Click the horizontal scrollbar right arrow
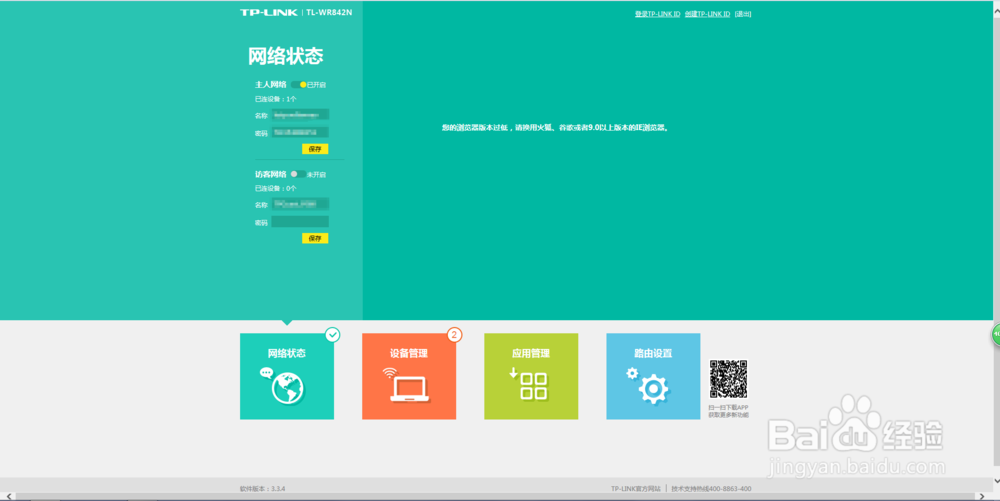This screenshot has width=1000, height=501. click(x=982, y=497)
